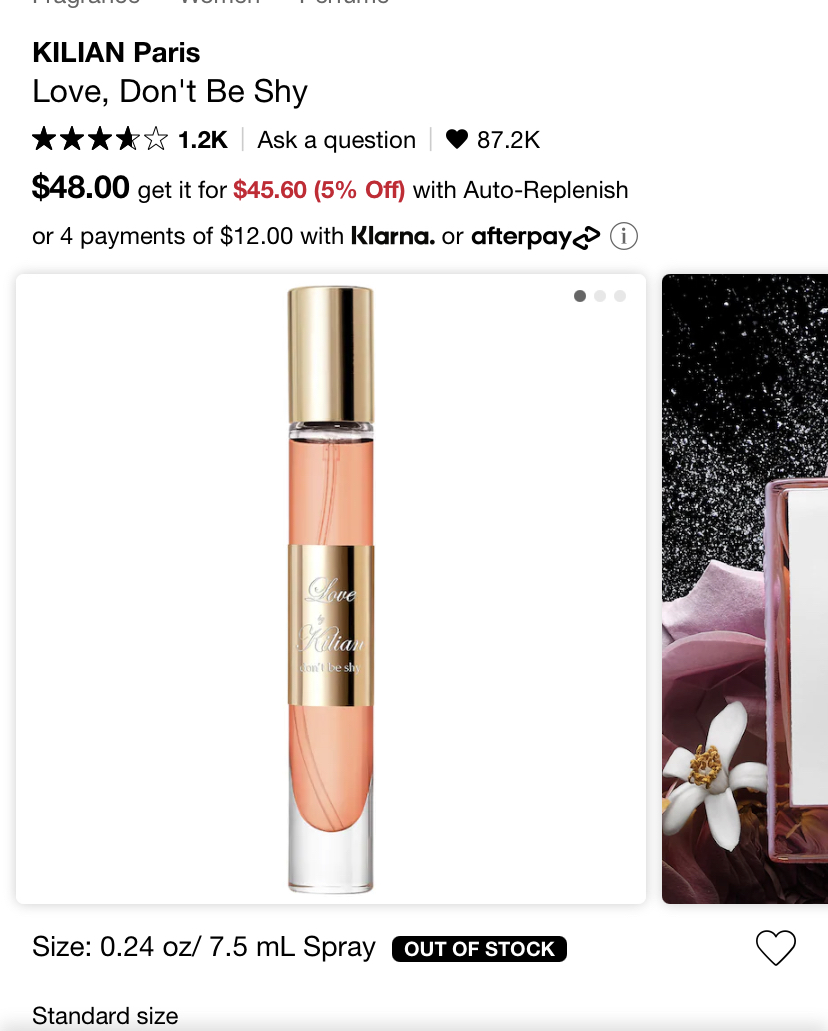The image size is (828, 1031).
Task: Click the Klarna logo
Action: (x=393, y=235)
